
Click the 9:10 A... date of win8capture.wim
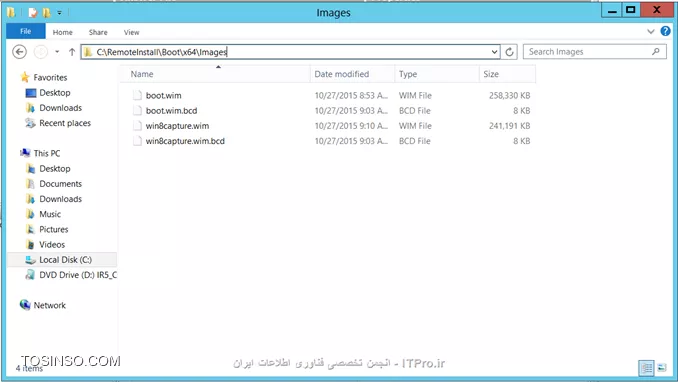(351, 126)
